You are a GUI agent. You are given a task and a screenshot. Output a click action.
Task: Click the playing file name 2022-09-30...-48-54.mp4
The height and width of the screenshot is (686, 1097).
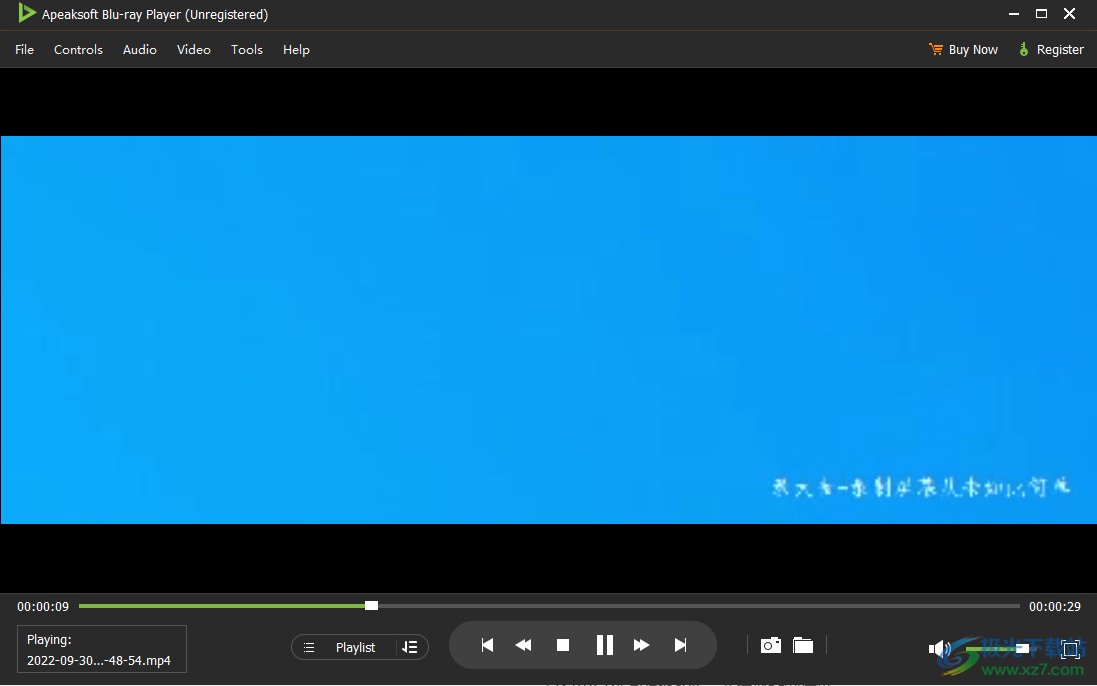pyautogui.click(x=101, y=660)
